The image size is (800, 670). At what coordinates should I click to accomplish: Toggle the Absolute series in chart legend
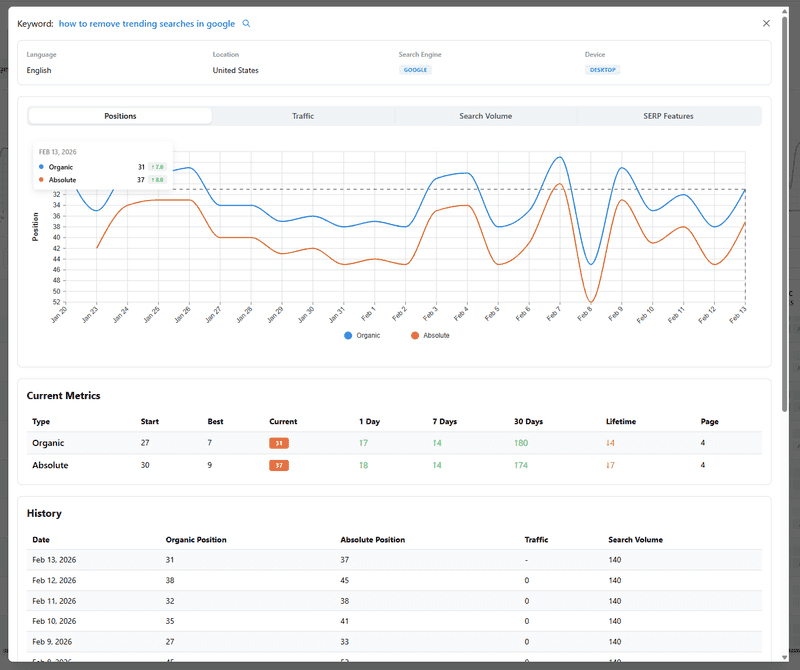pos(430,336)
